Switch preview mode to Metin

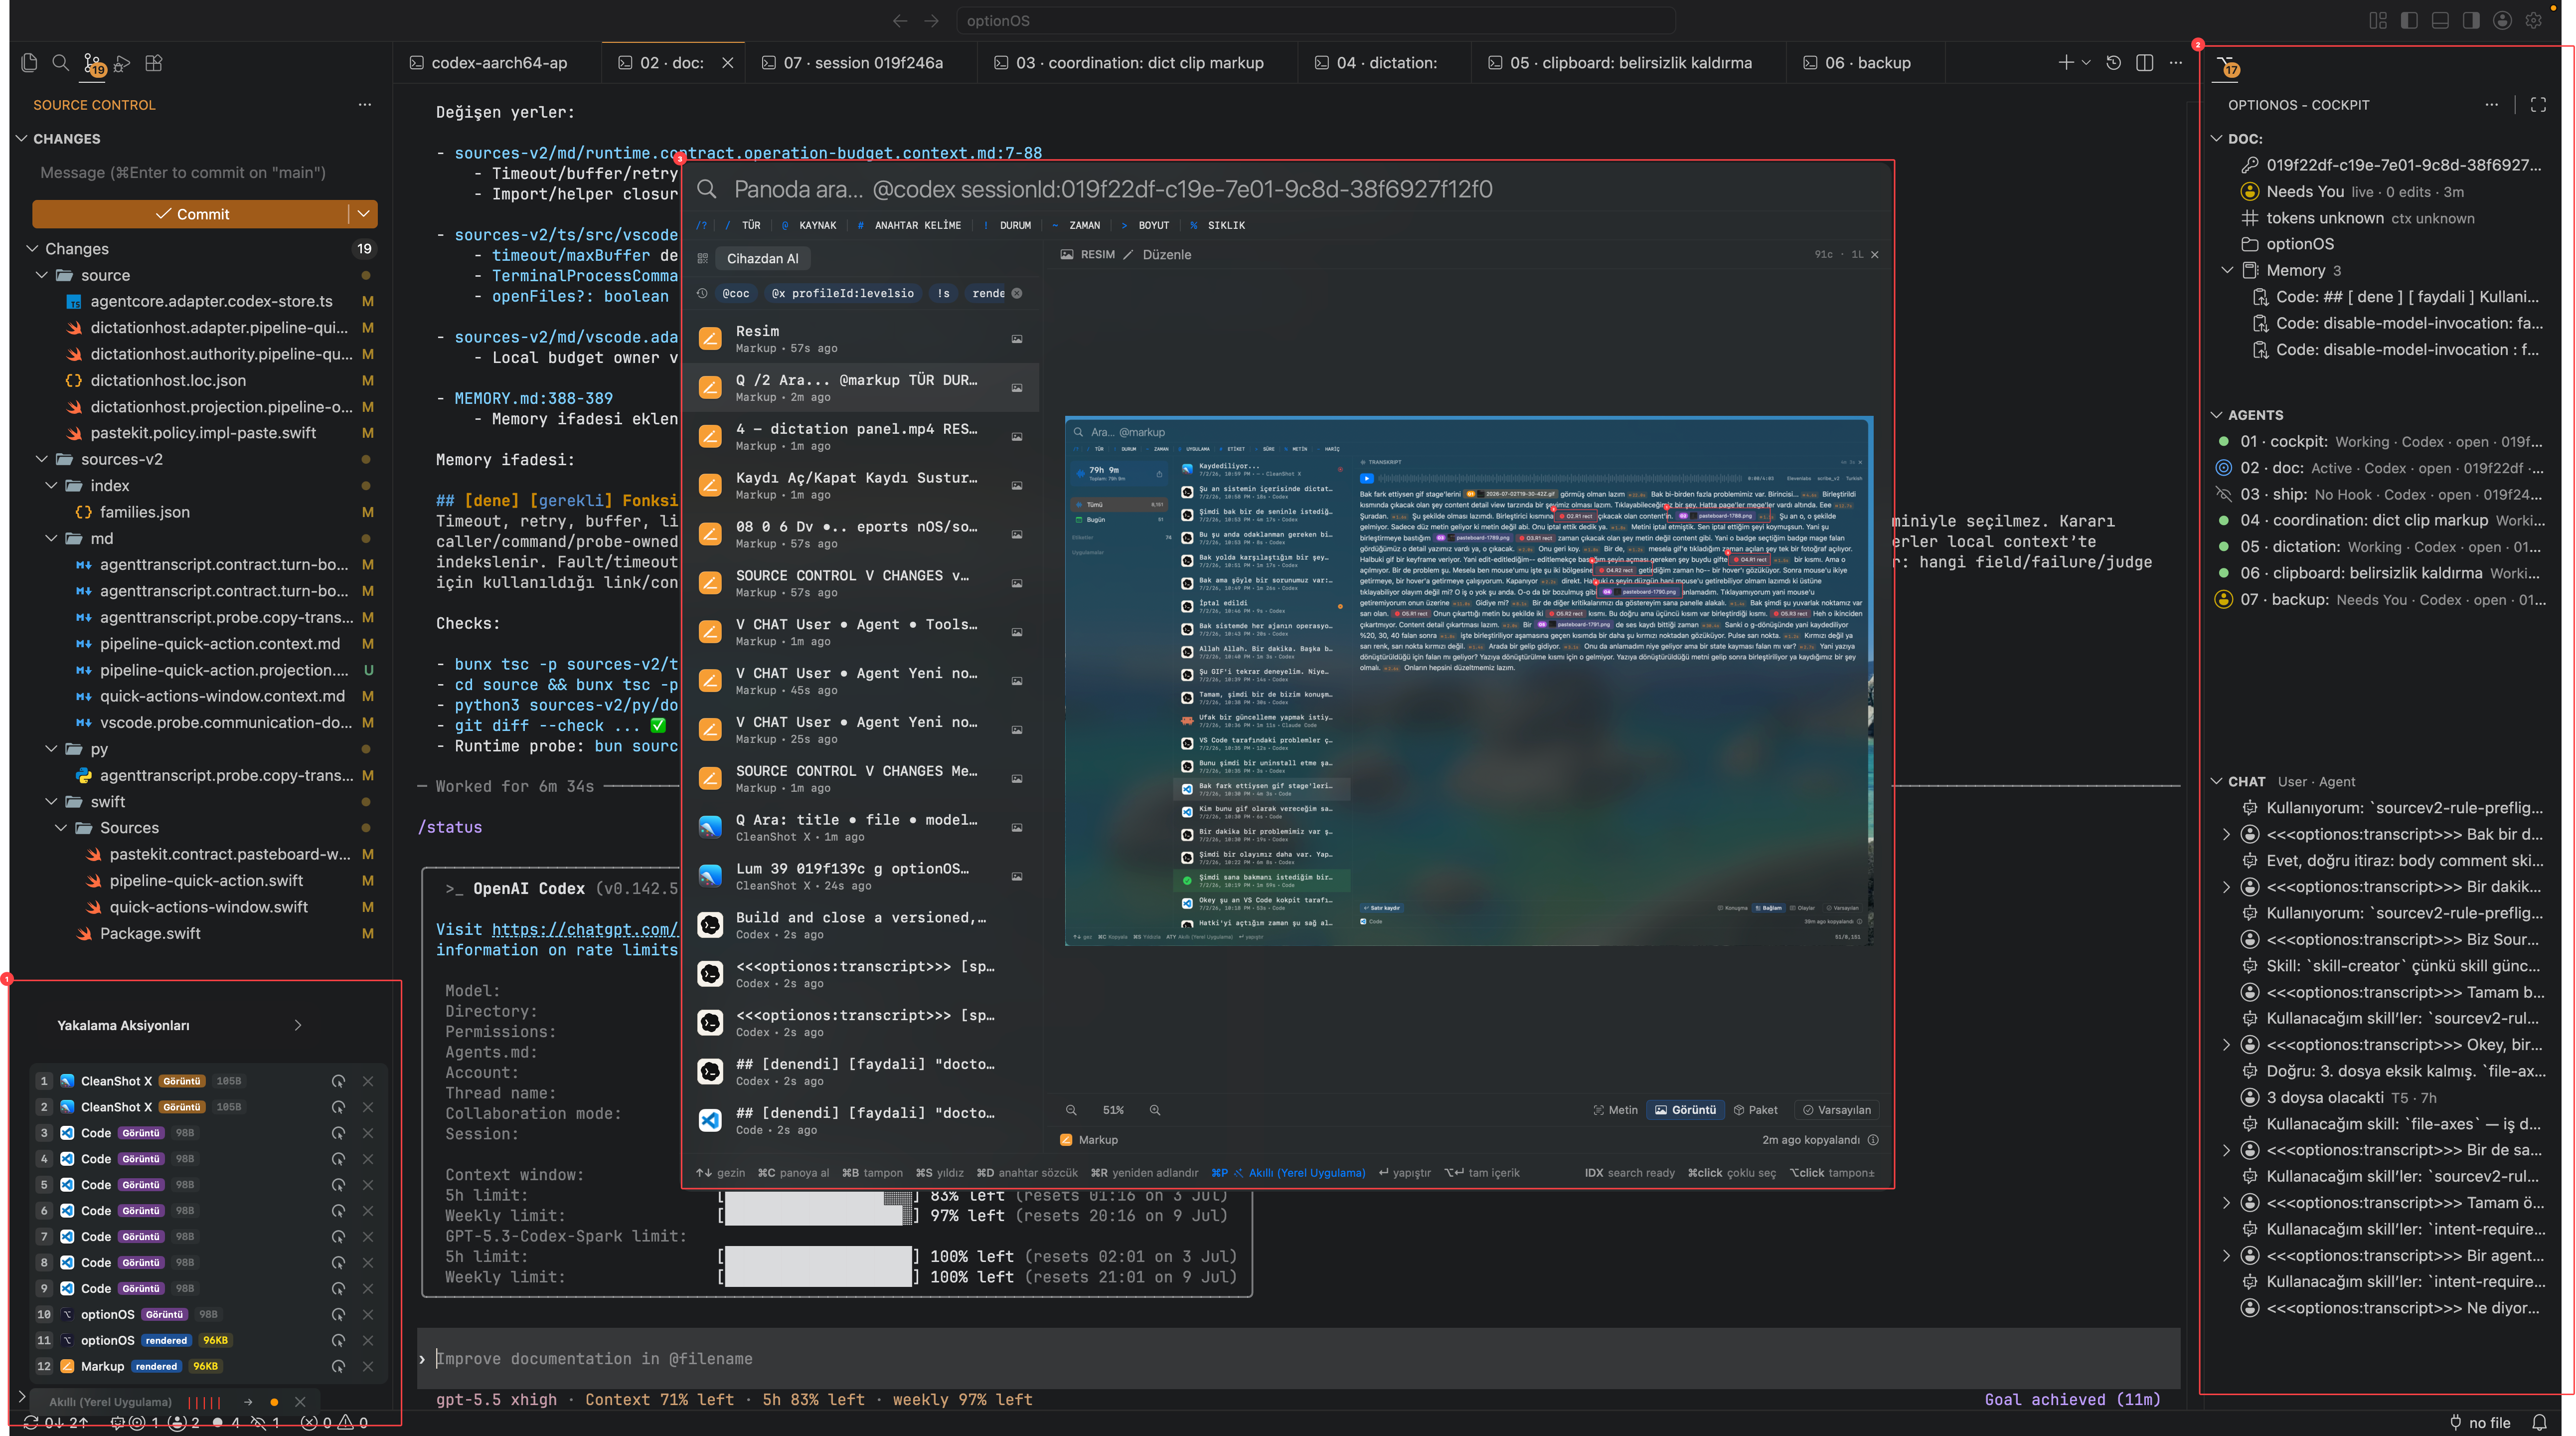pos(1615,1110)
